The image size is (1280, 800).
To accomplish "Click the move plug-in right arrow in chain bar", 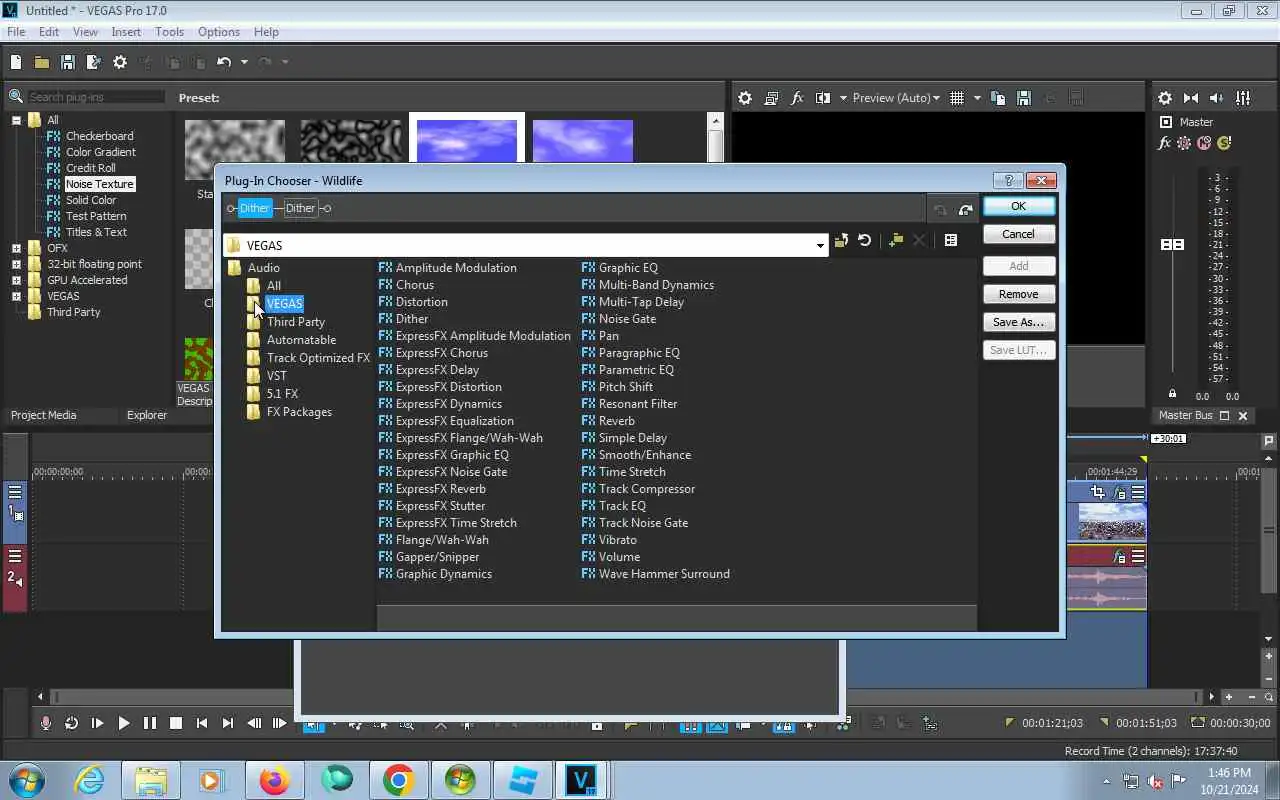I will coord(965,209).
